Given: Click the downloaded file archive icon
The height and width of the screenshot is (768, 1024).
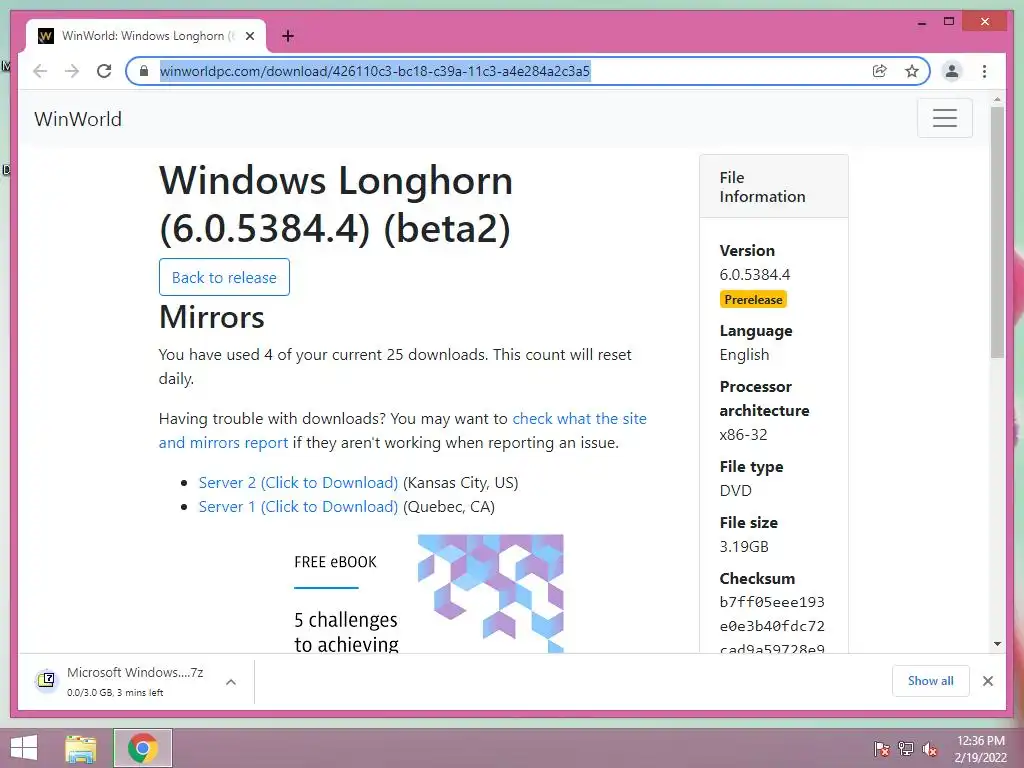Looking at the screenshot, I should (x=46, y=680).
